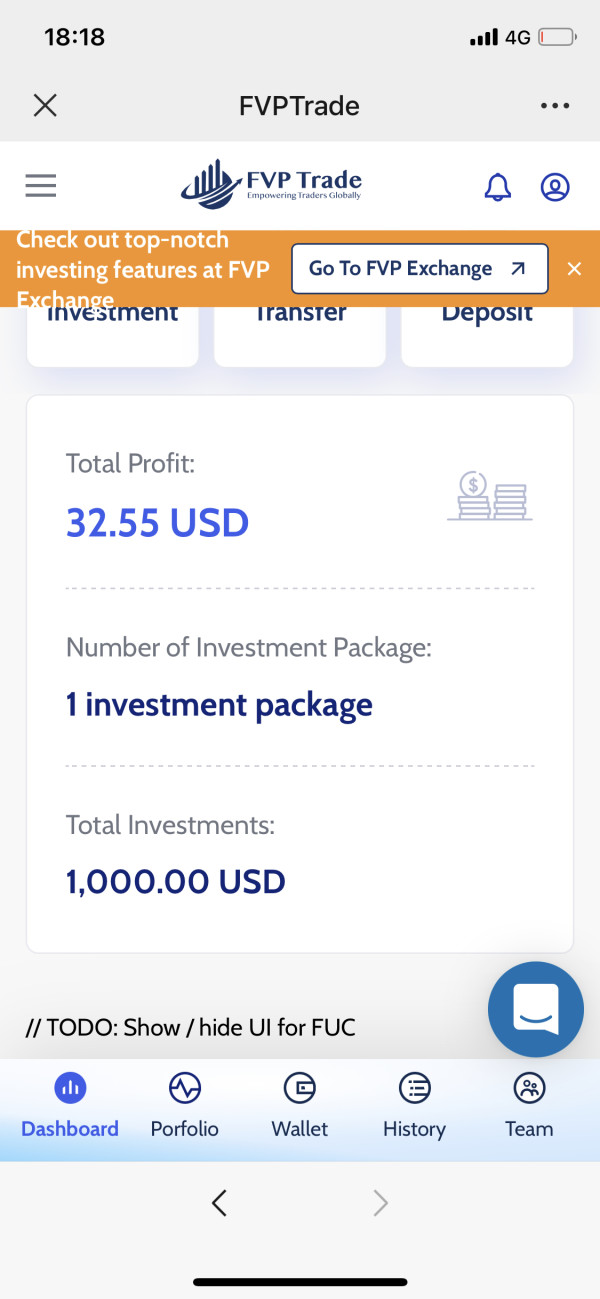Switch to the Dashboard tab

70,1107
